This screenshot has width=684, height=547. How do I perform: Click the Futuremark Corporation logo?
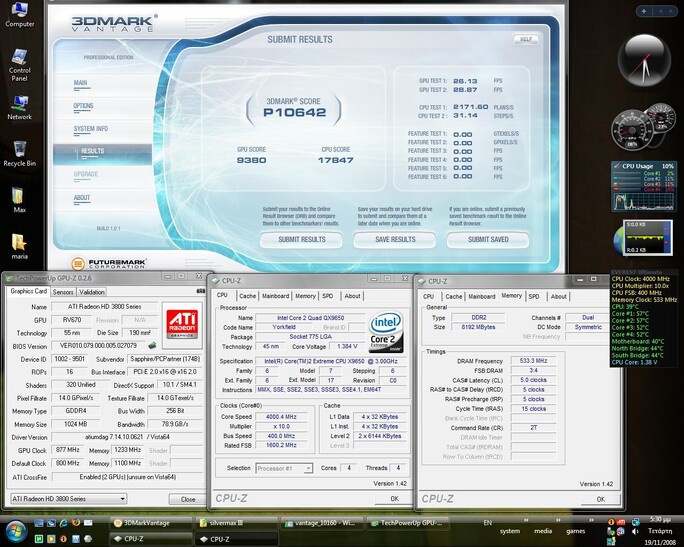click(x=108, y=263)
